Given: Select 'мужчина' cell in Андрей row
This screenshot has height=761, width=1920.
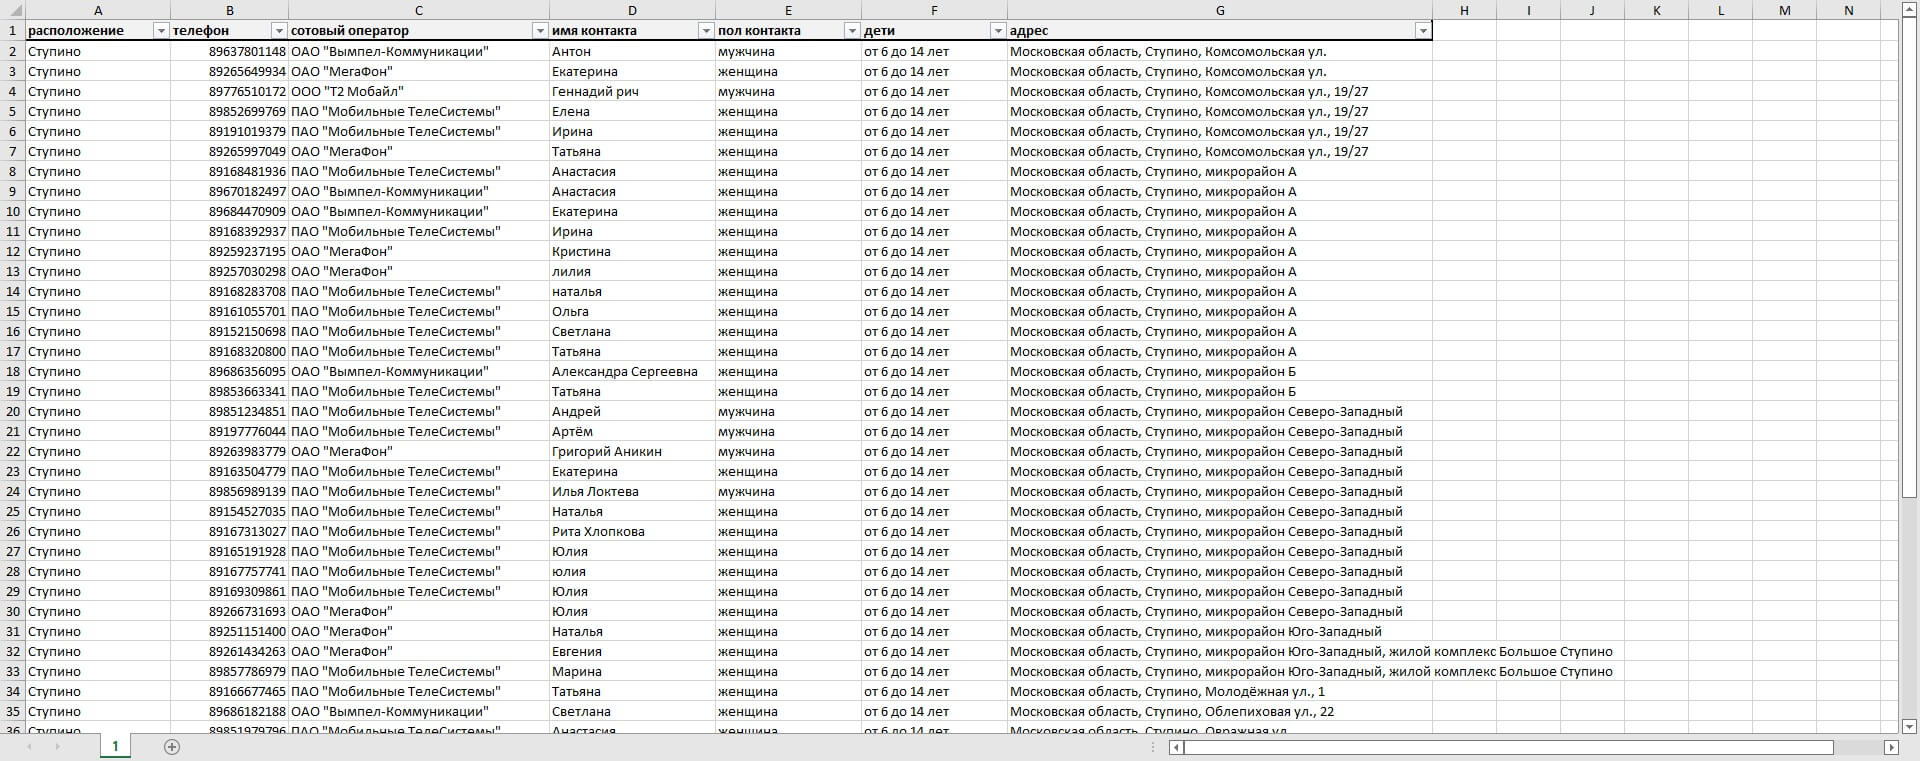Looking at the screenshot, I should (788, 411).
